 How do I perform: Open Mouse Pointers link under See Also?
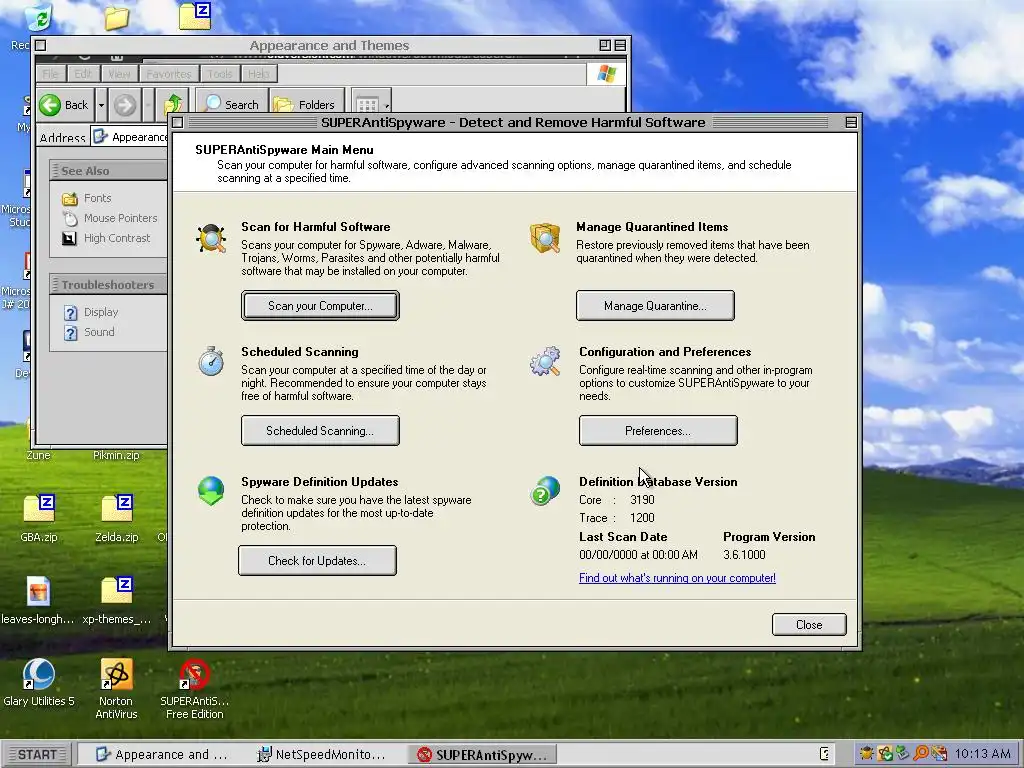point(120,218)
